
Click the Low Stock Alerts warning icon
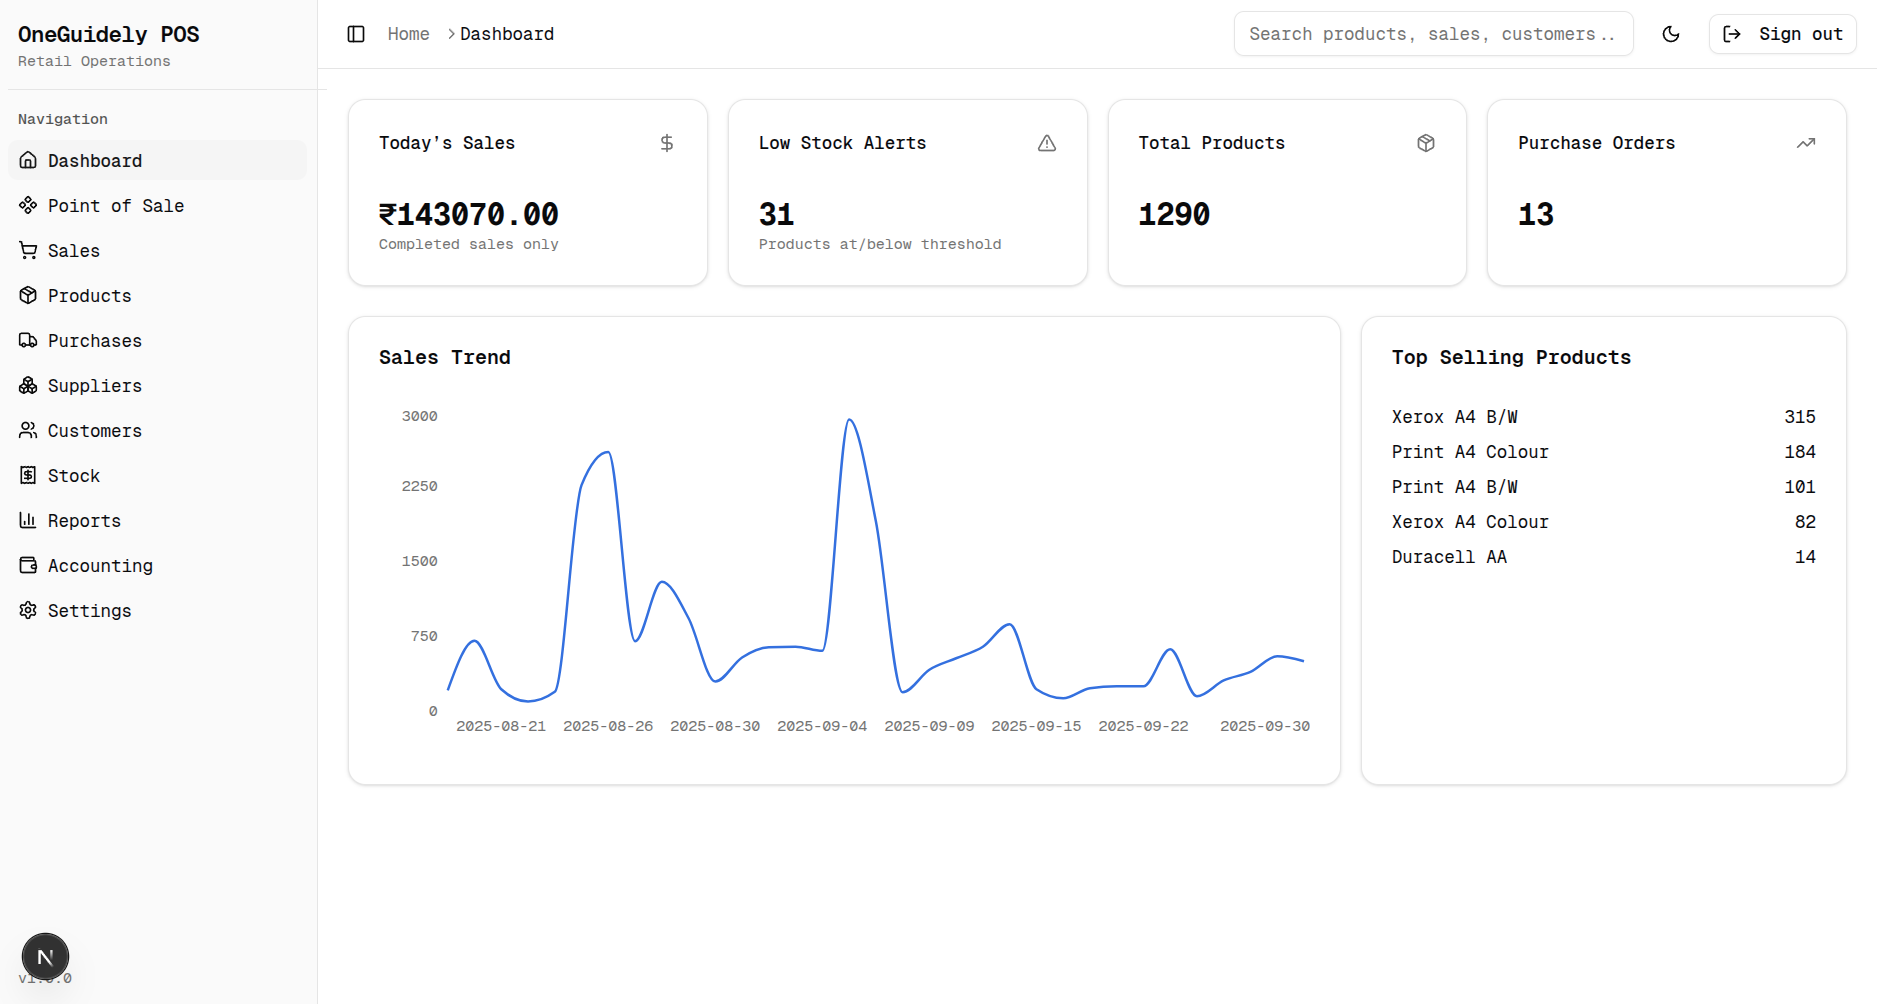click(1046, 143)
